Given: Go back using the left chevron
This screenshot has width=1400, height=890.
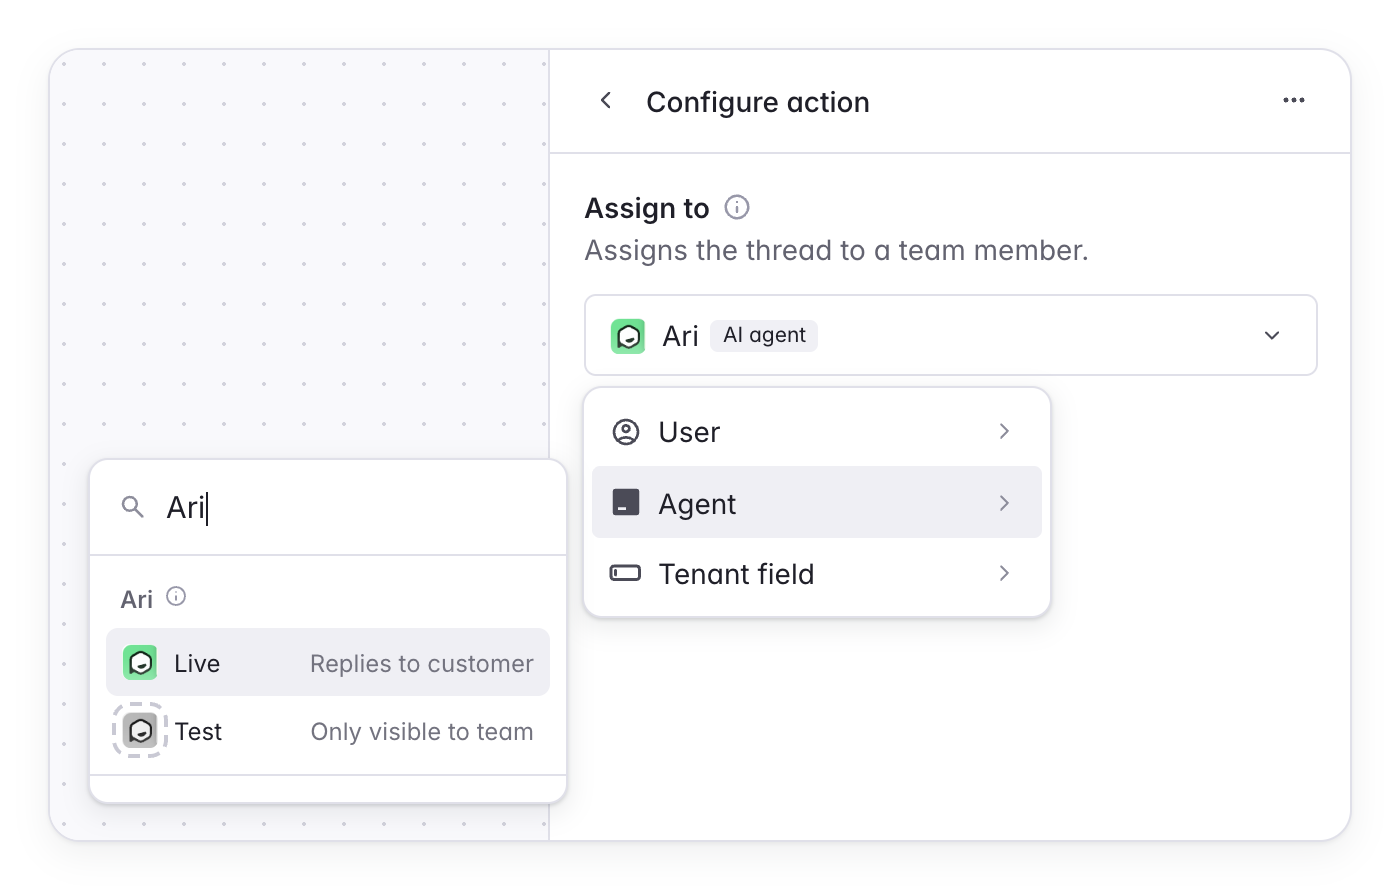Looking at the screenshot, I should (x=605, y=101).
